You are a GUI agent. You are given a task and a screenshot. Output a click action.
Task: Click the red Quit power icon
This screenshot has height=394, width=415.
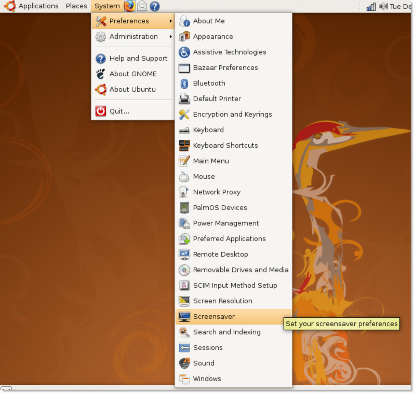point(101,111)
